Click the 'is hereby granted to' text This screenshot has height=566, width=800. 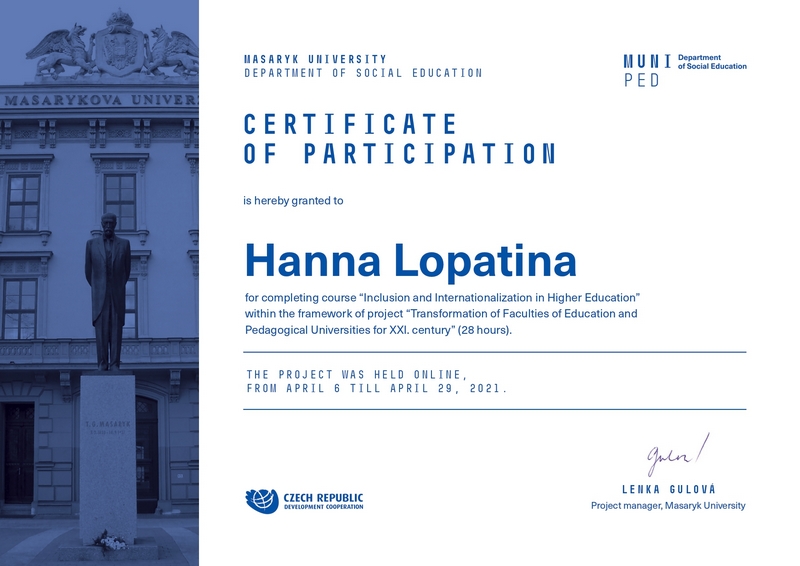(293, 201)
